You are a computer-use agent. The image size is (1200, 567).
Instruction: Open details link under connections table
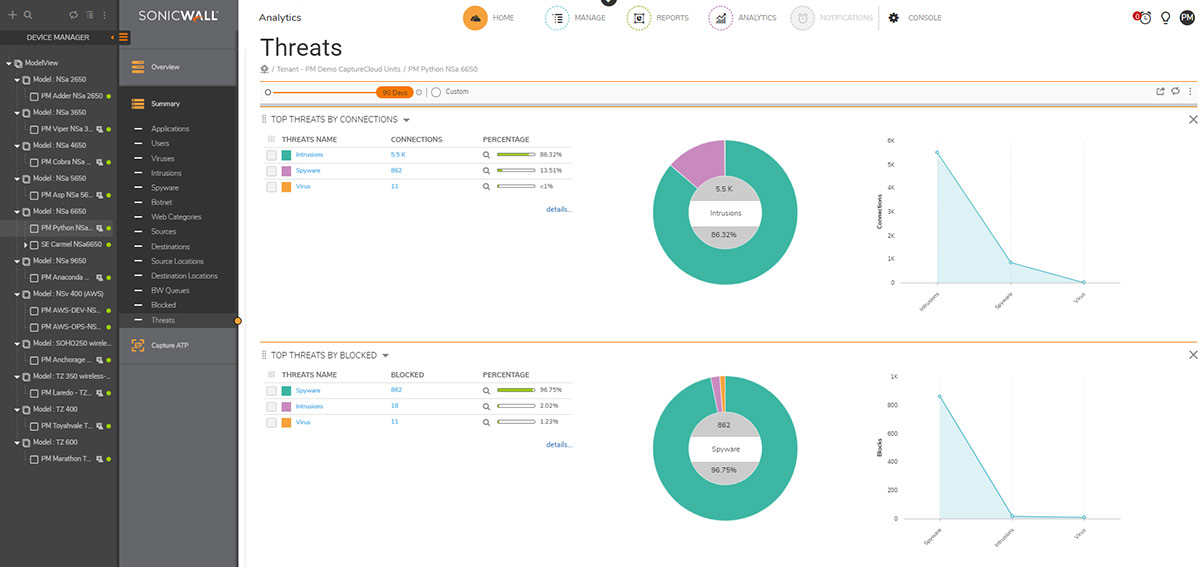[559, 209]
